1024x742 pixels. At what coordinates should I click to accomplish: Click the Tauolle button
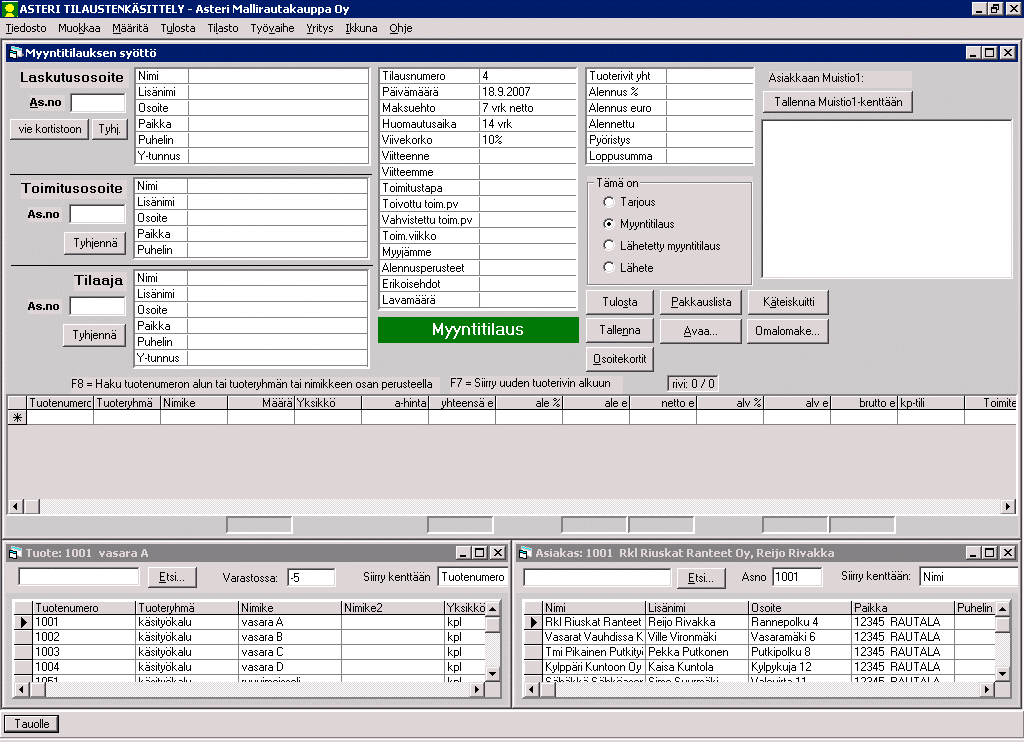pyautogui.click(x=31, y=724)
